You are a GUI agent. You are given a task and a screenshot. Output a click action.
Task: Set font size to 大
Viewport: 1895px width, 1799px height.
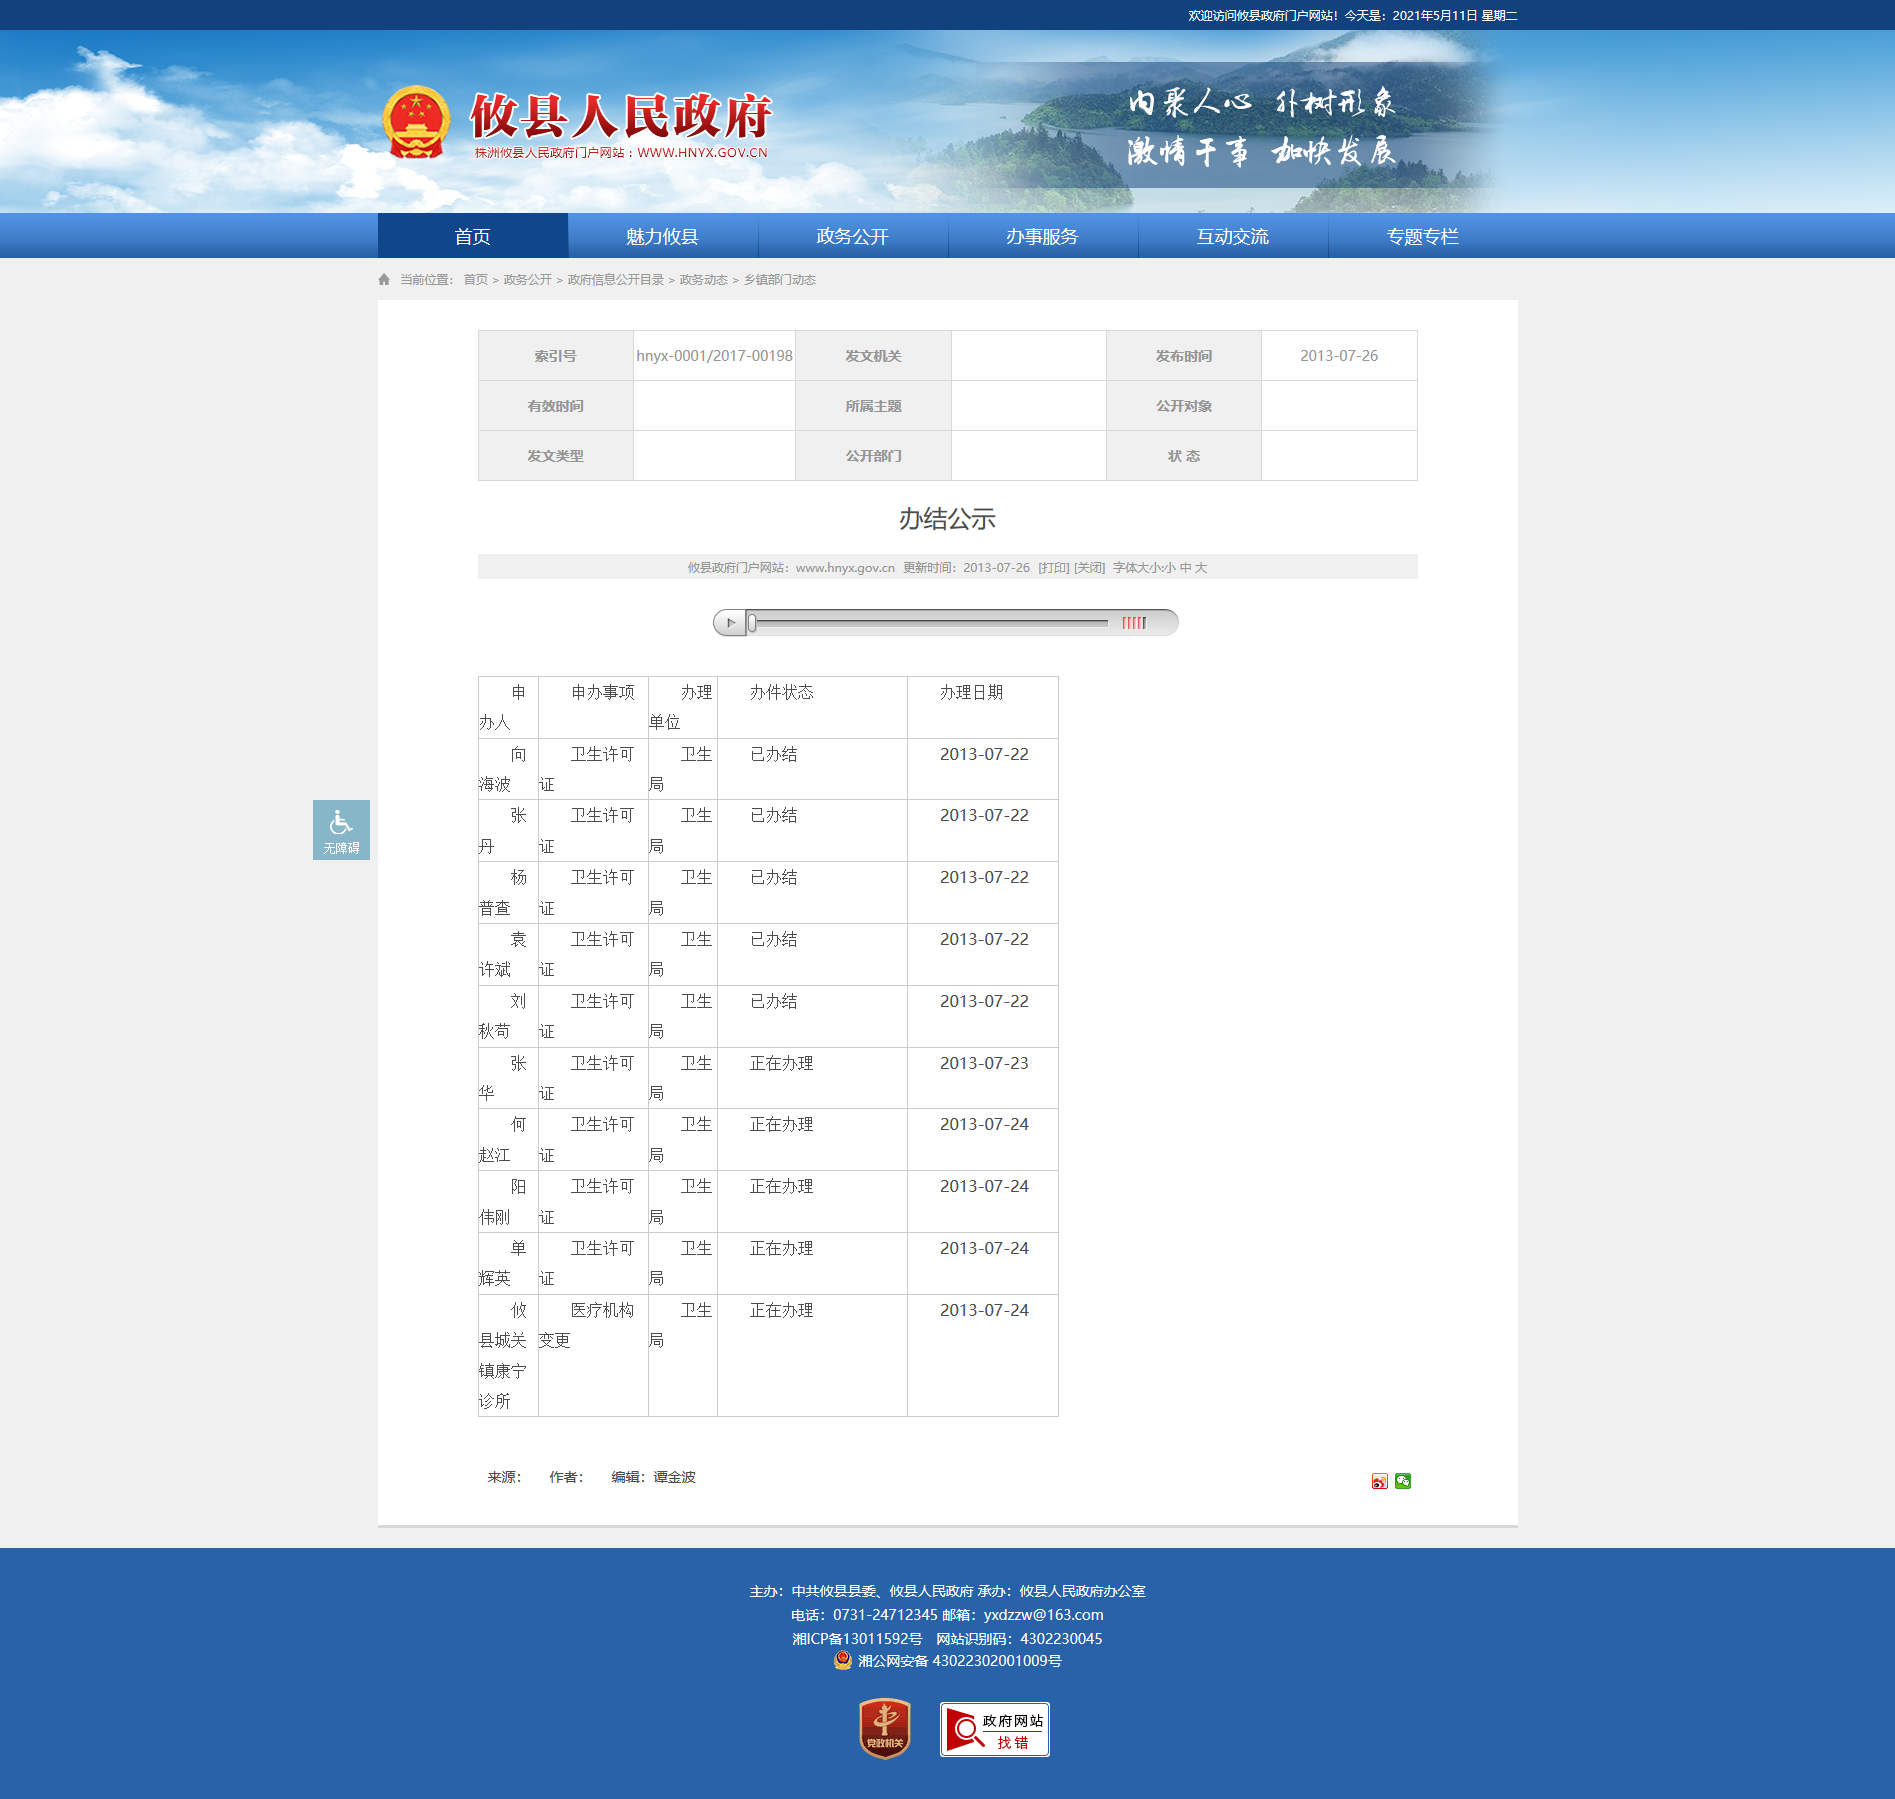pyautogui.click(x=1201, y=567)
